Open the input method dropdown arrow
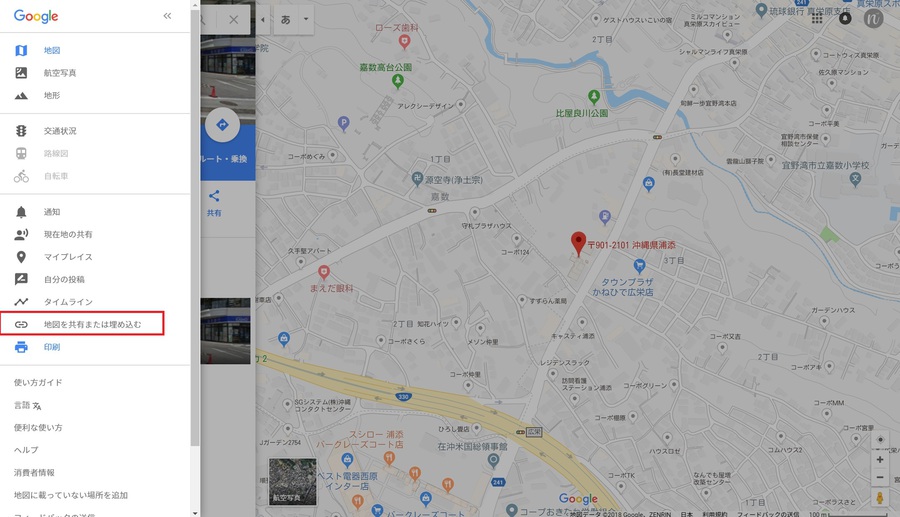The height and width of the screenshot is (517, 900). (x=306, y=20)
